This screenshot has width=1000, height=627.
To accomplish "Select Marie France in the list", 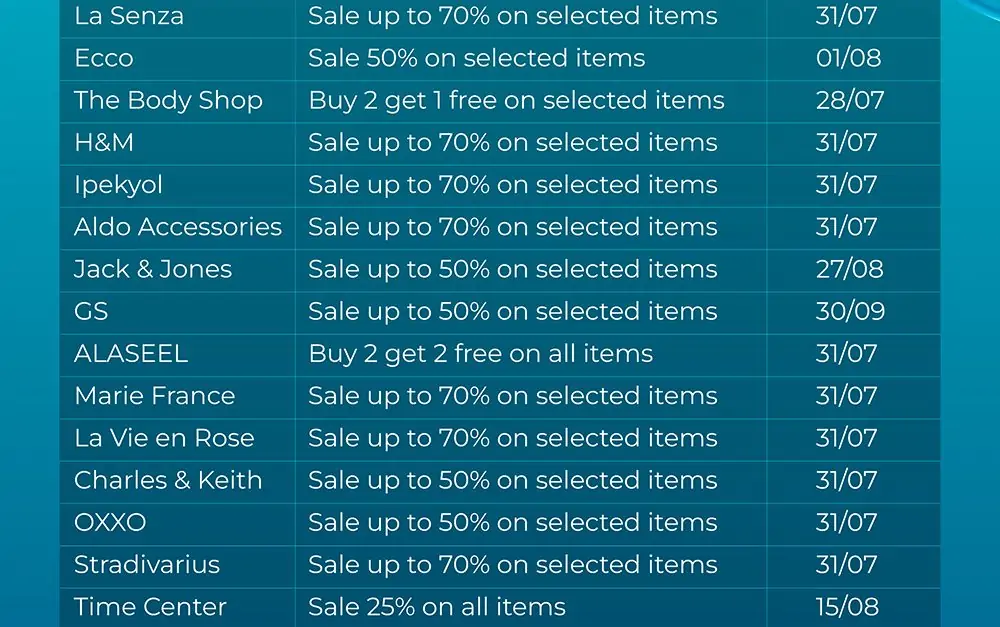I will click(x=155, y=396).
